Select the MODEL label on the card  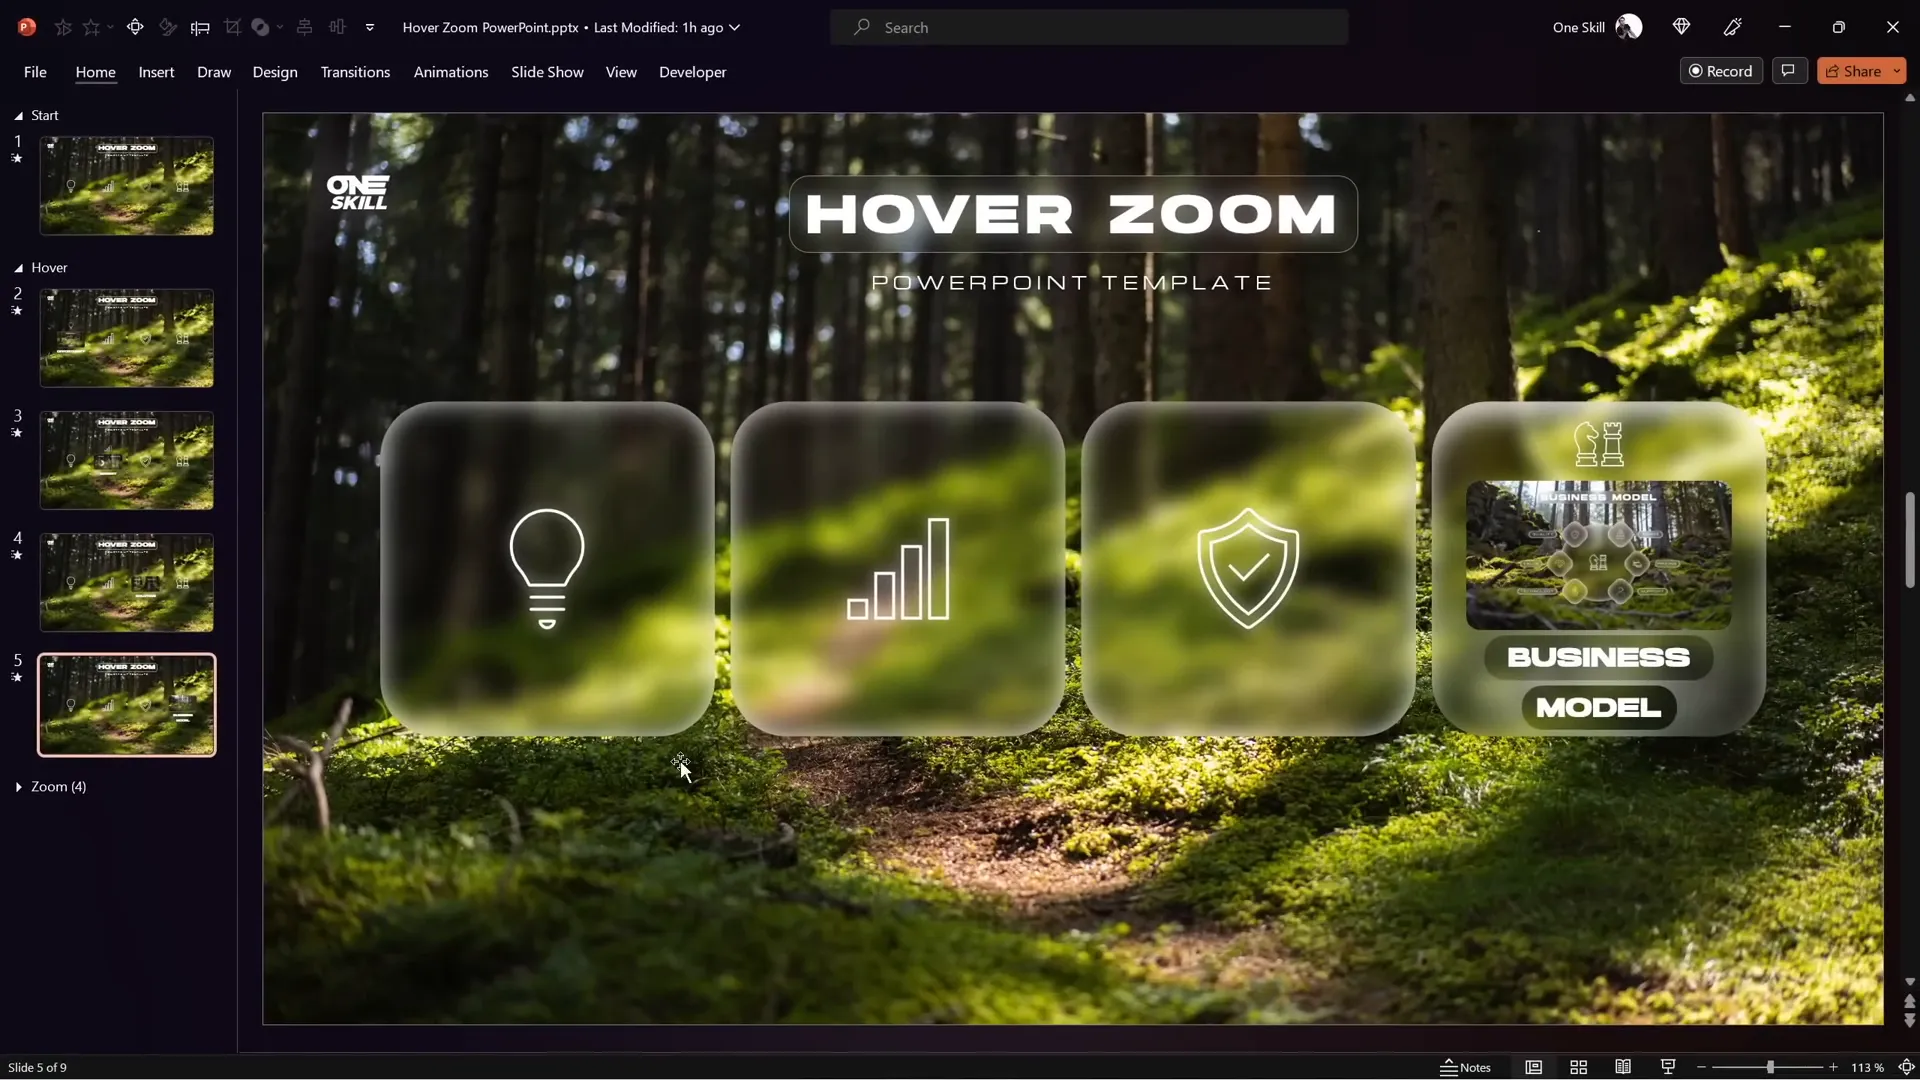1598,708
